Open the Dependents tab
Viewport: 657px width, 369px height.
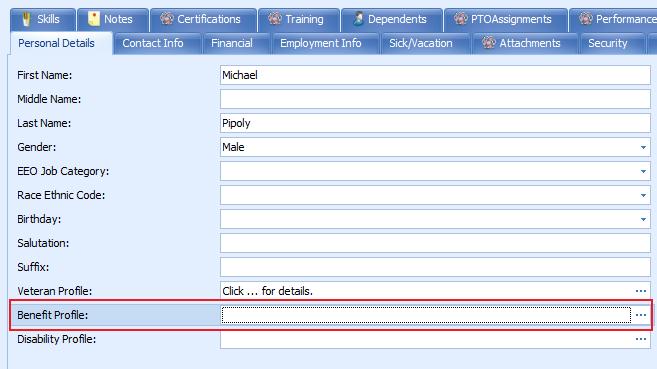click(391, 19)
